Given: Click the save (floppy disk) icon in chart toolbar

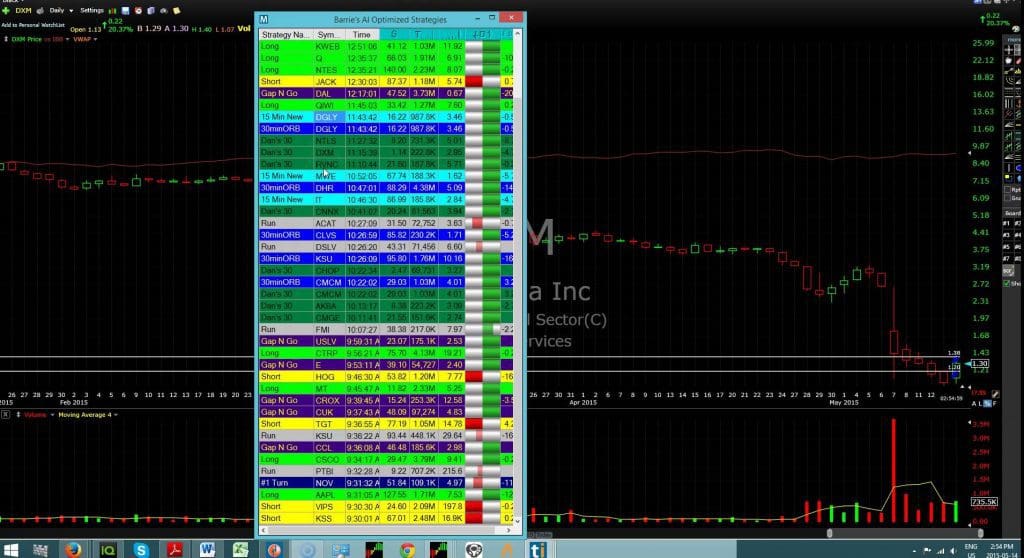Looking at the screenshot, I should [125, 11].
